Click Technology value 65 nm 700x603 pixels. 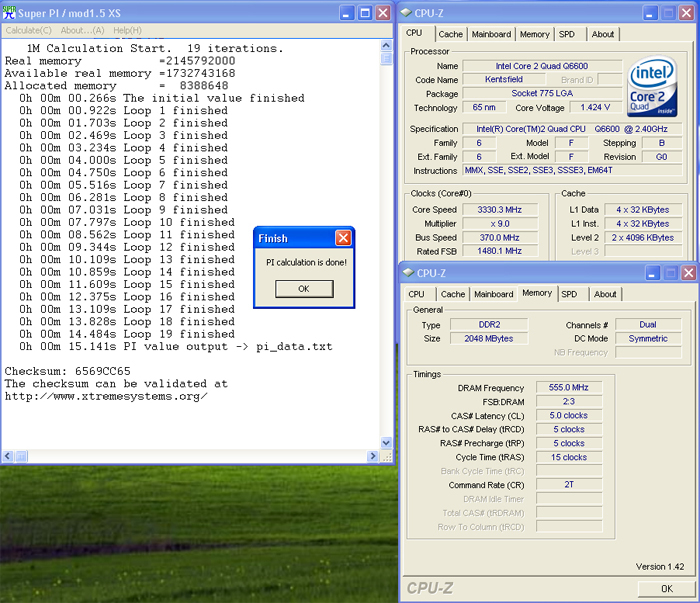(484, 107)
